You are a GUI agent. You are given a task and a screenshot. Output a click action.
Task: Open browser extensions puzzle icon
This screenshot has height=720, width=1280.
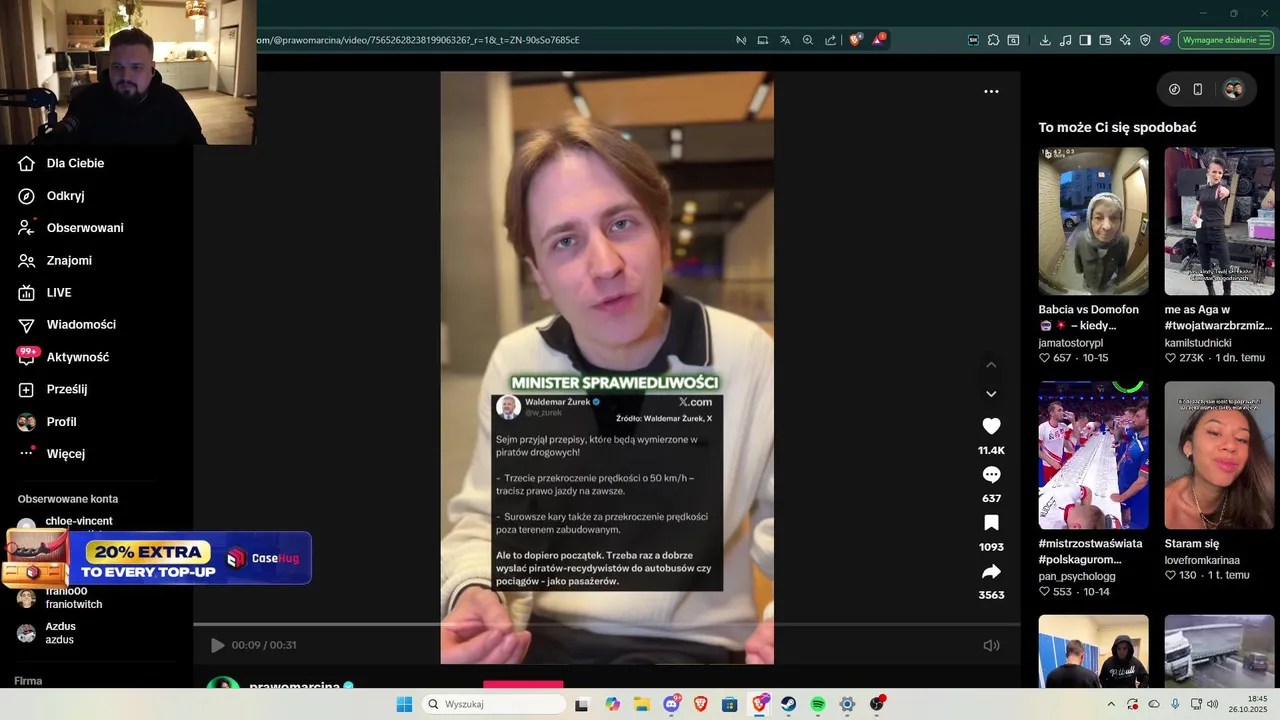pyautogui.click(x=993, y=40)
